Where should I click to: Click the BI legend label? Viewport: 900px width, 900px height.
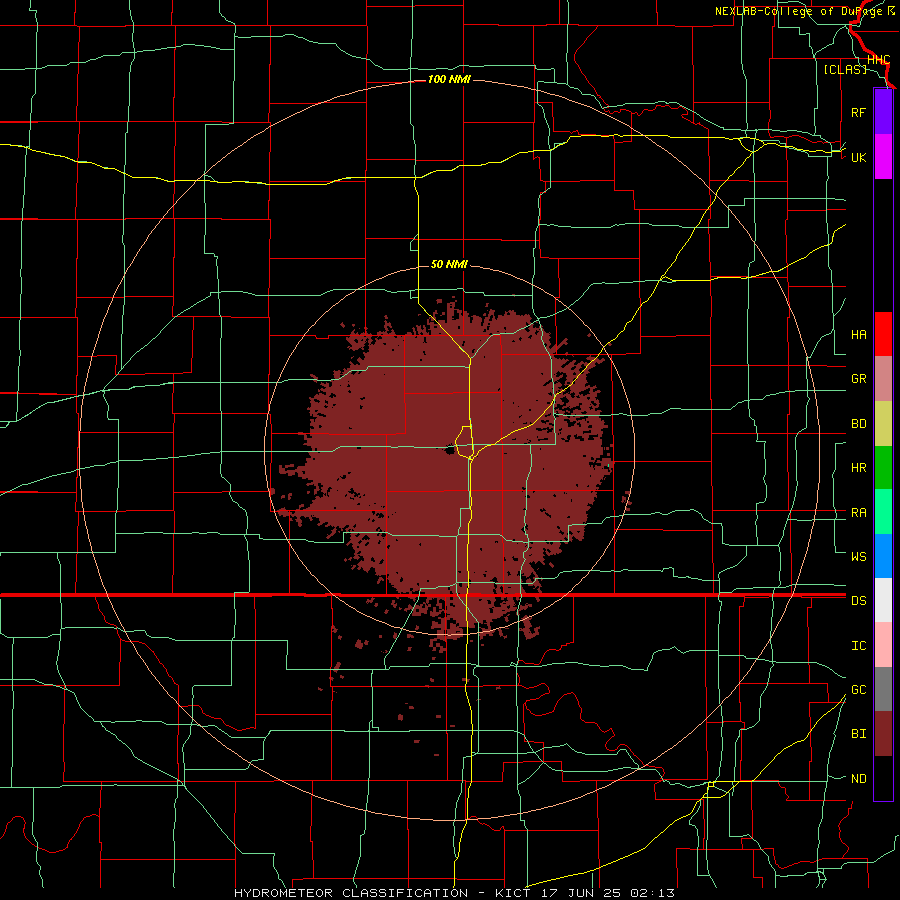click(x=858, y=734)
